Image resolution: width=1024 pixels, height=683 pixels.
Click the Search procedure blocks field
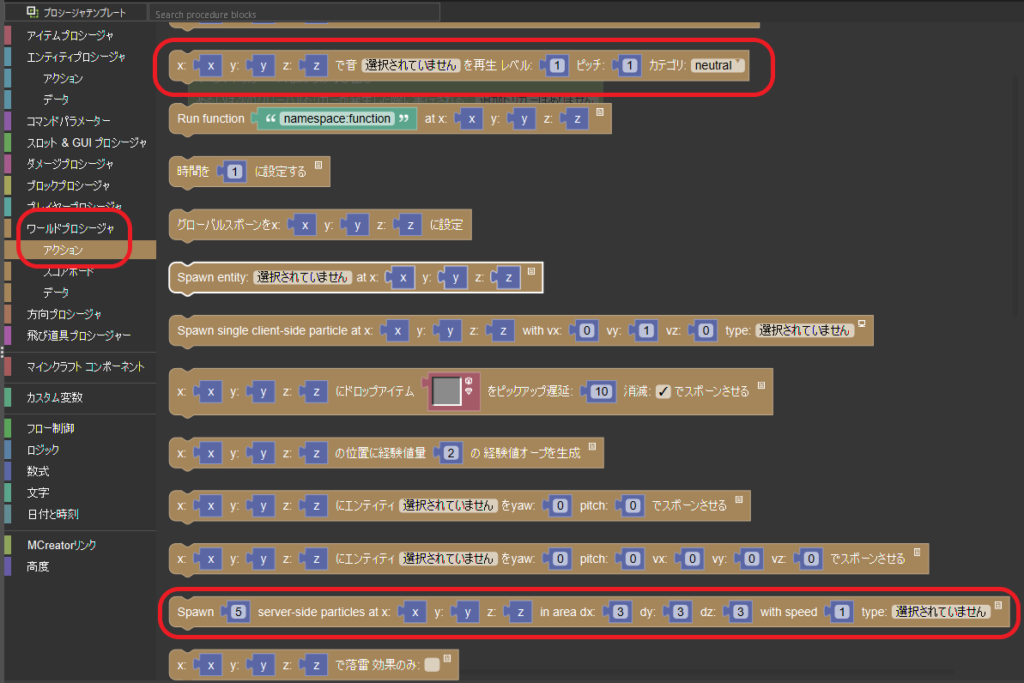[x=294, y=14]
